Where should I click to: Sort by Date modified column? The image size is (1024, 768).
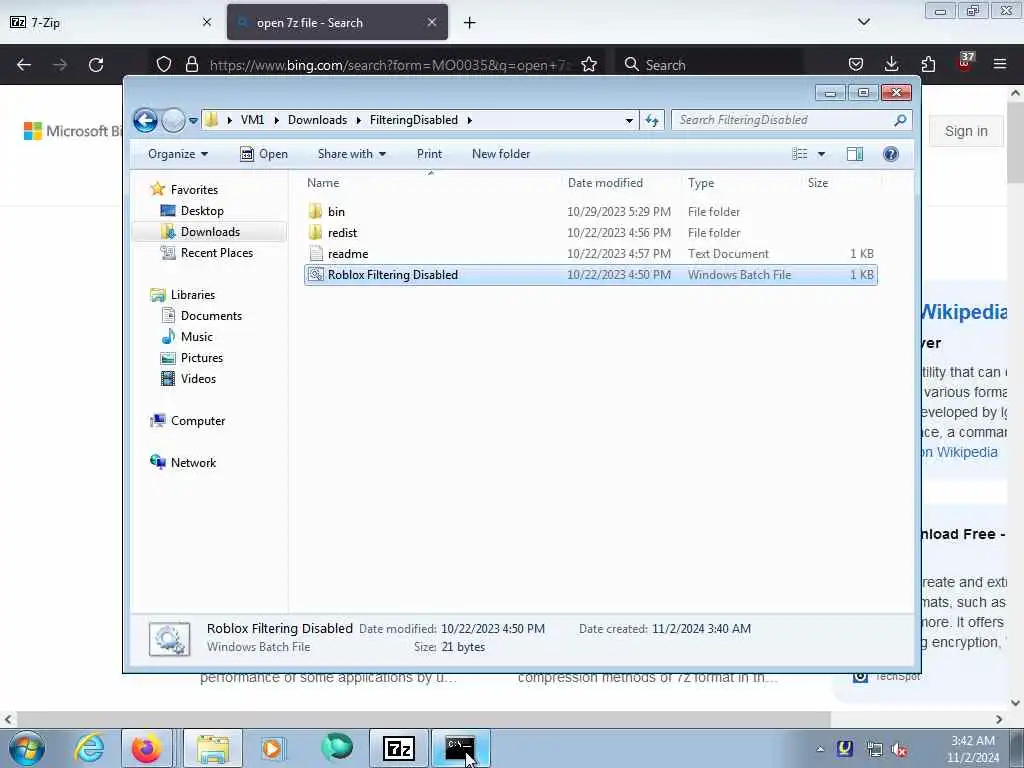coord(620,183)
